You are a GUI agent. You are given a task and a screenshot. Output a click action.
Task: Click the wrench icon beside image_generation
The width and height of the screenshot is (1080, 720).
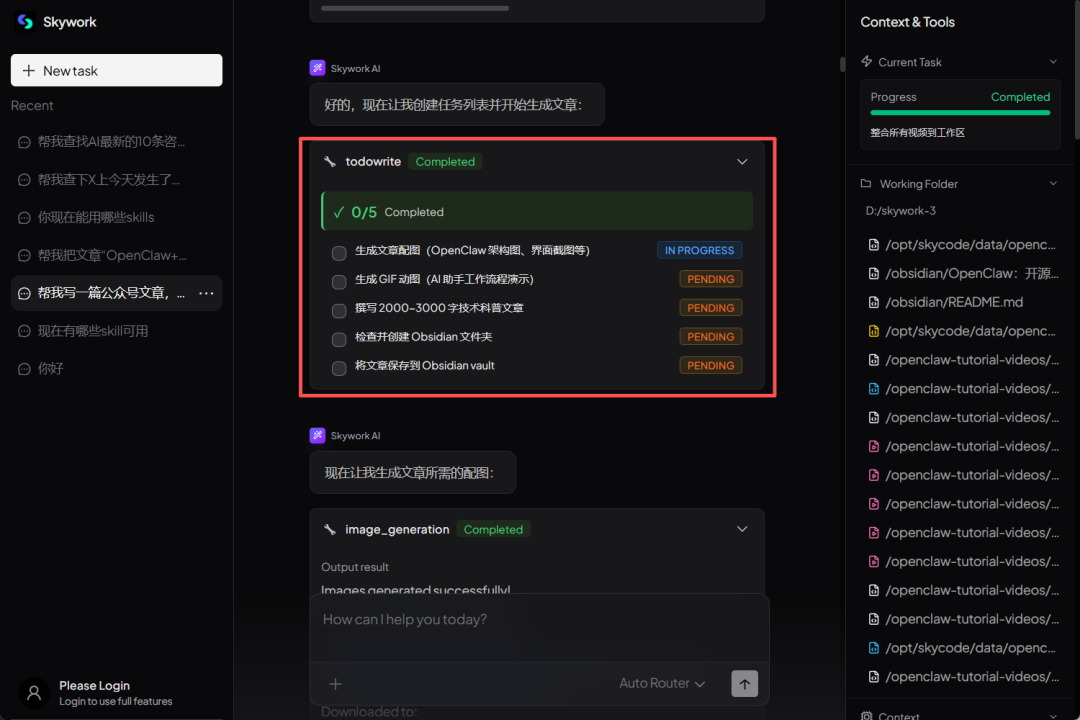[330, 530]
